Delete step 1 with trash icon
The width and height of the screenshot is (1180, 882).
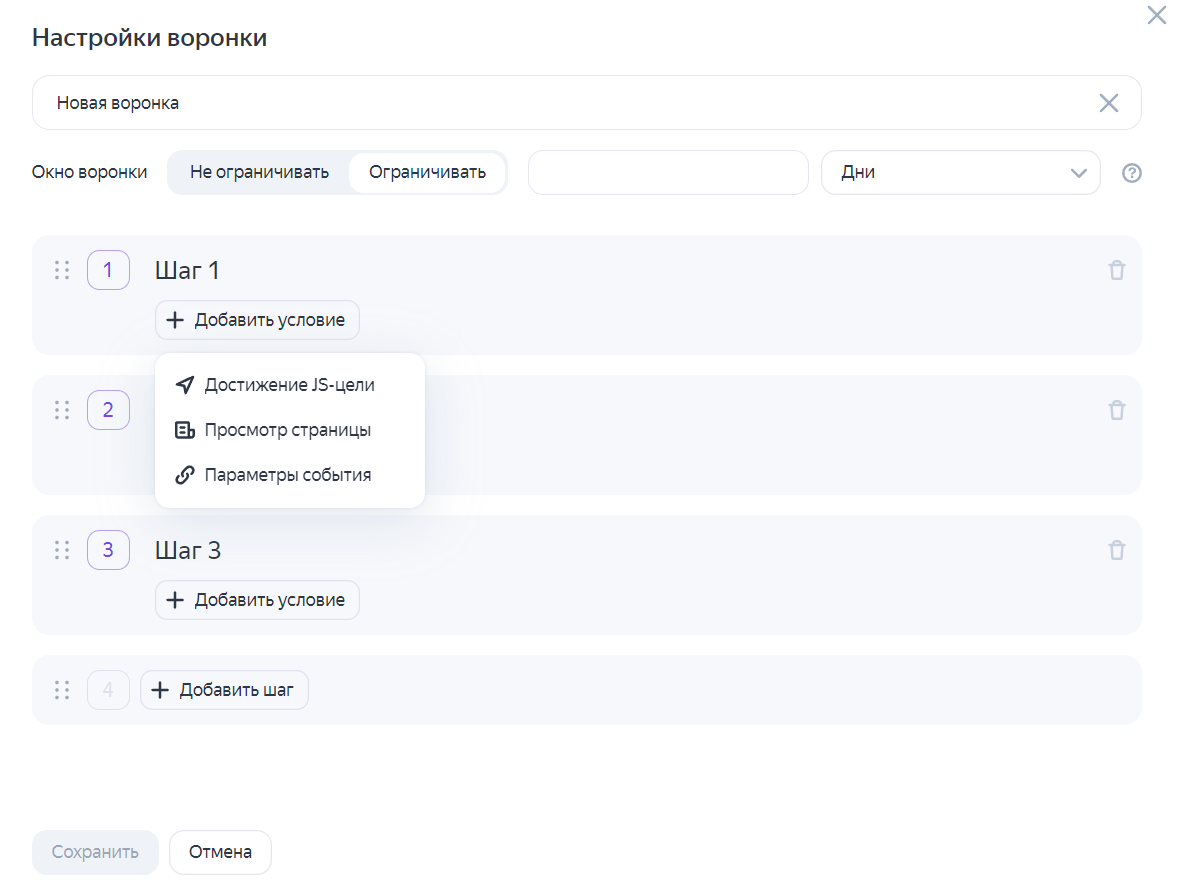(1117, 270)
